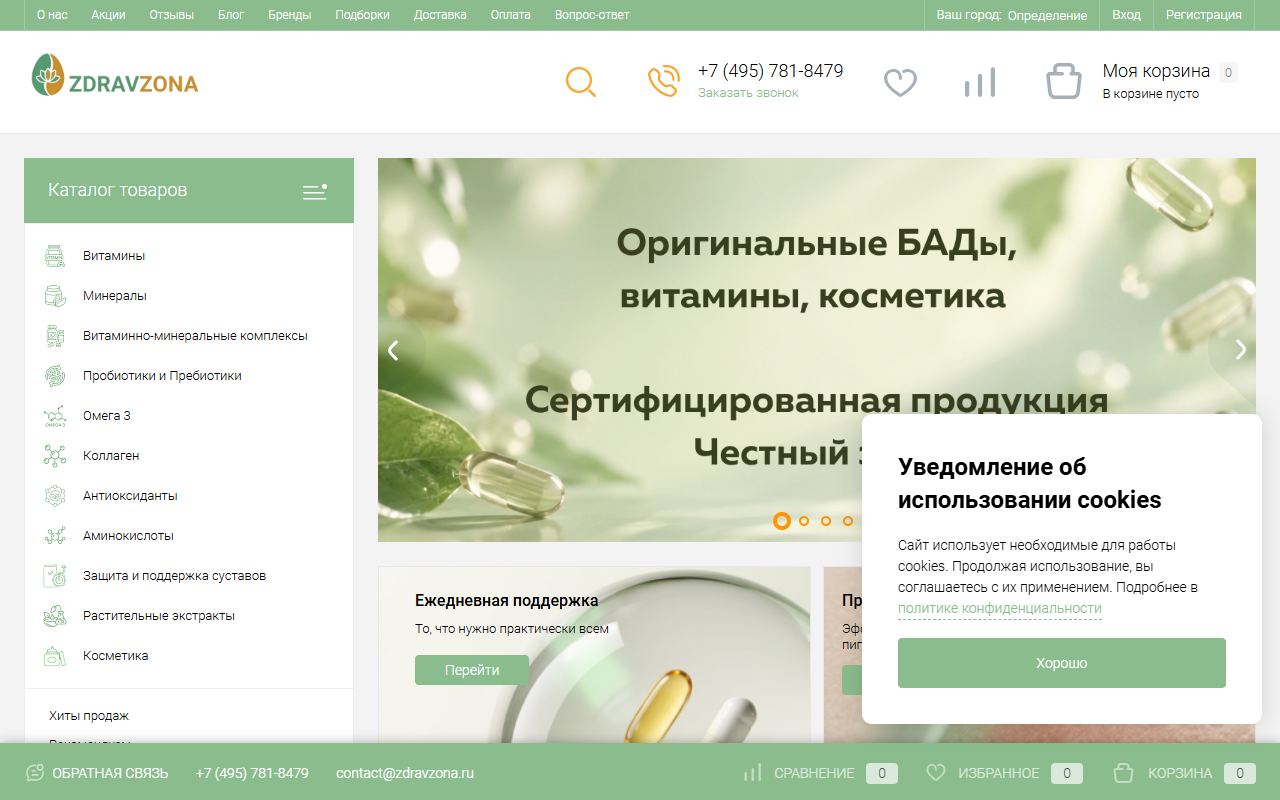This screenshot has width=1280, height=800.
Task: Click the ZdravZona logo
Action: click(x=115, y=75)
